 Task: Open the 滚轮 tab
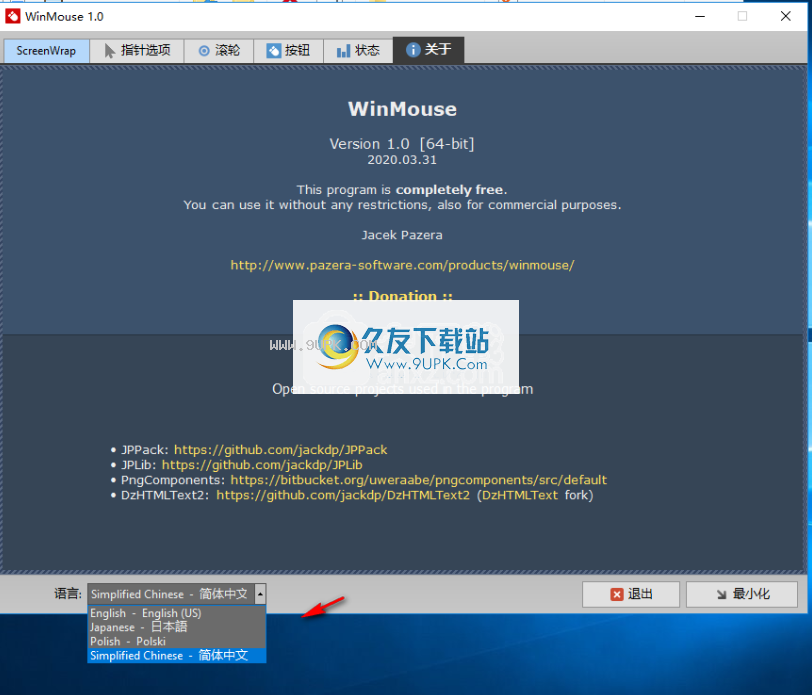click(219, 51)
